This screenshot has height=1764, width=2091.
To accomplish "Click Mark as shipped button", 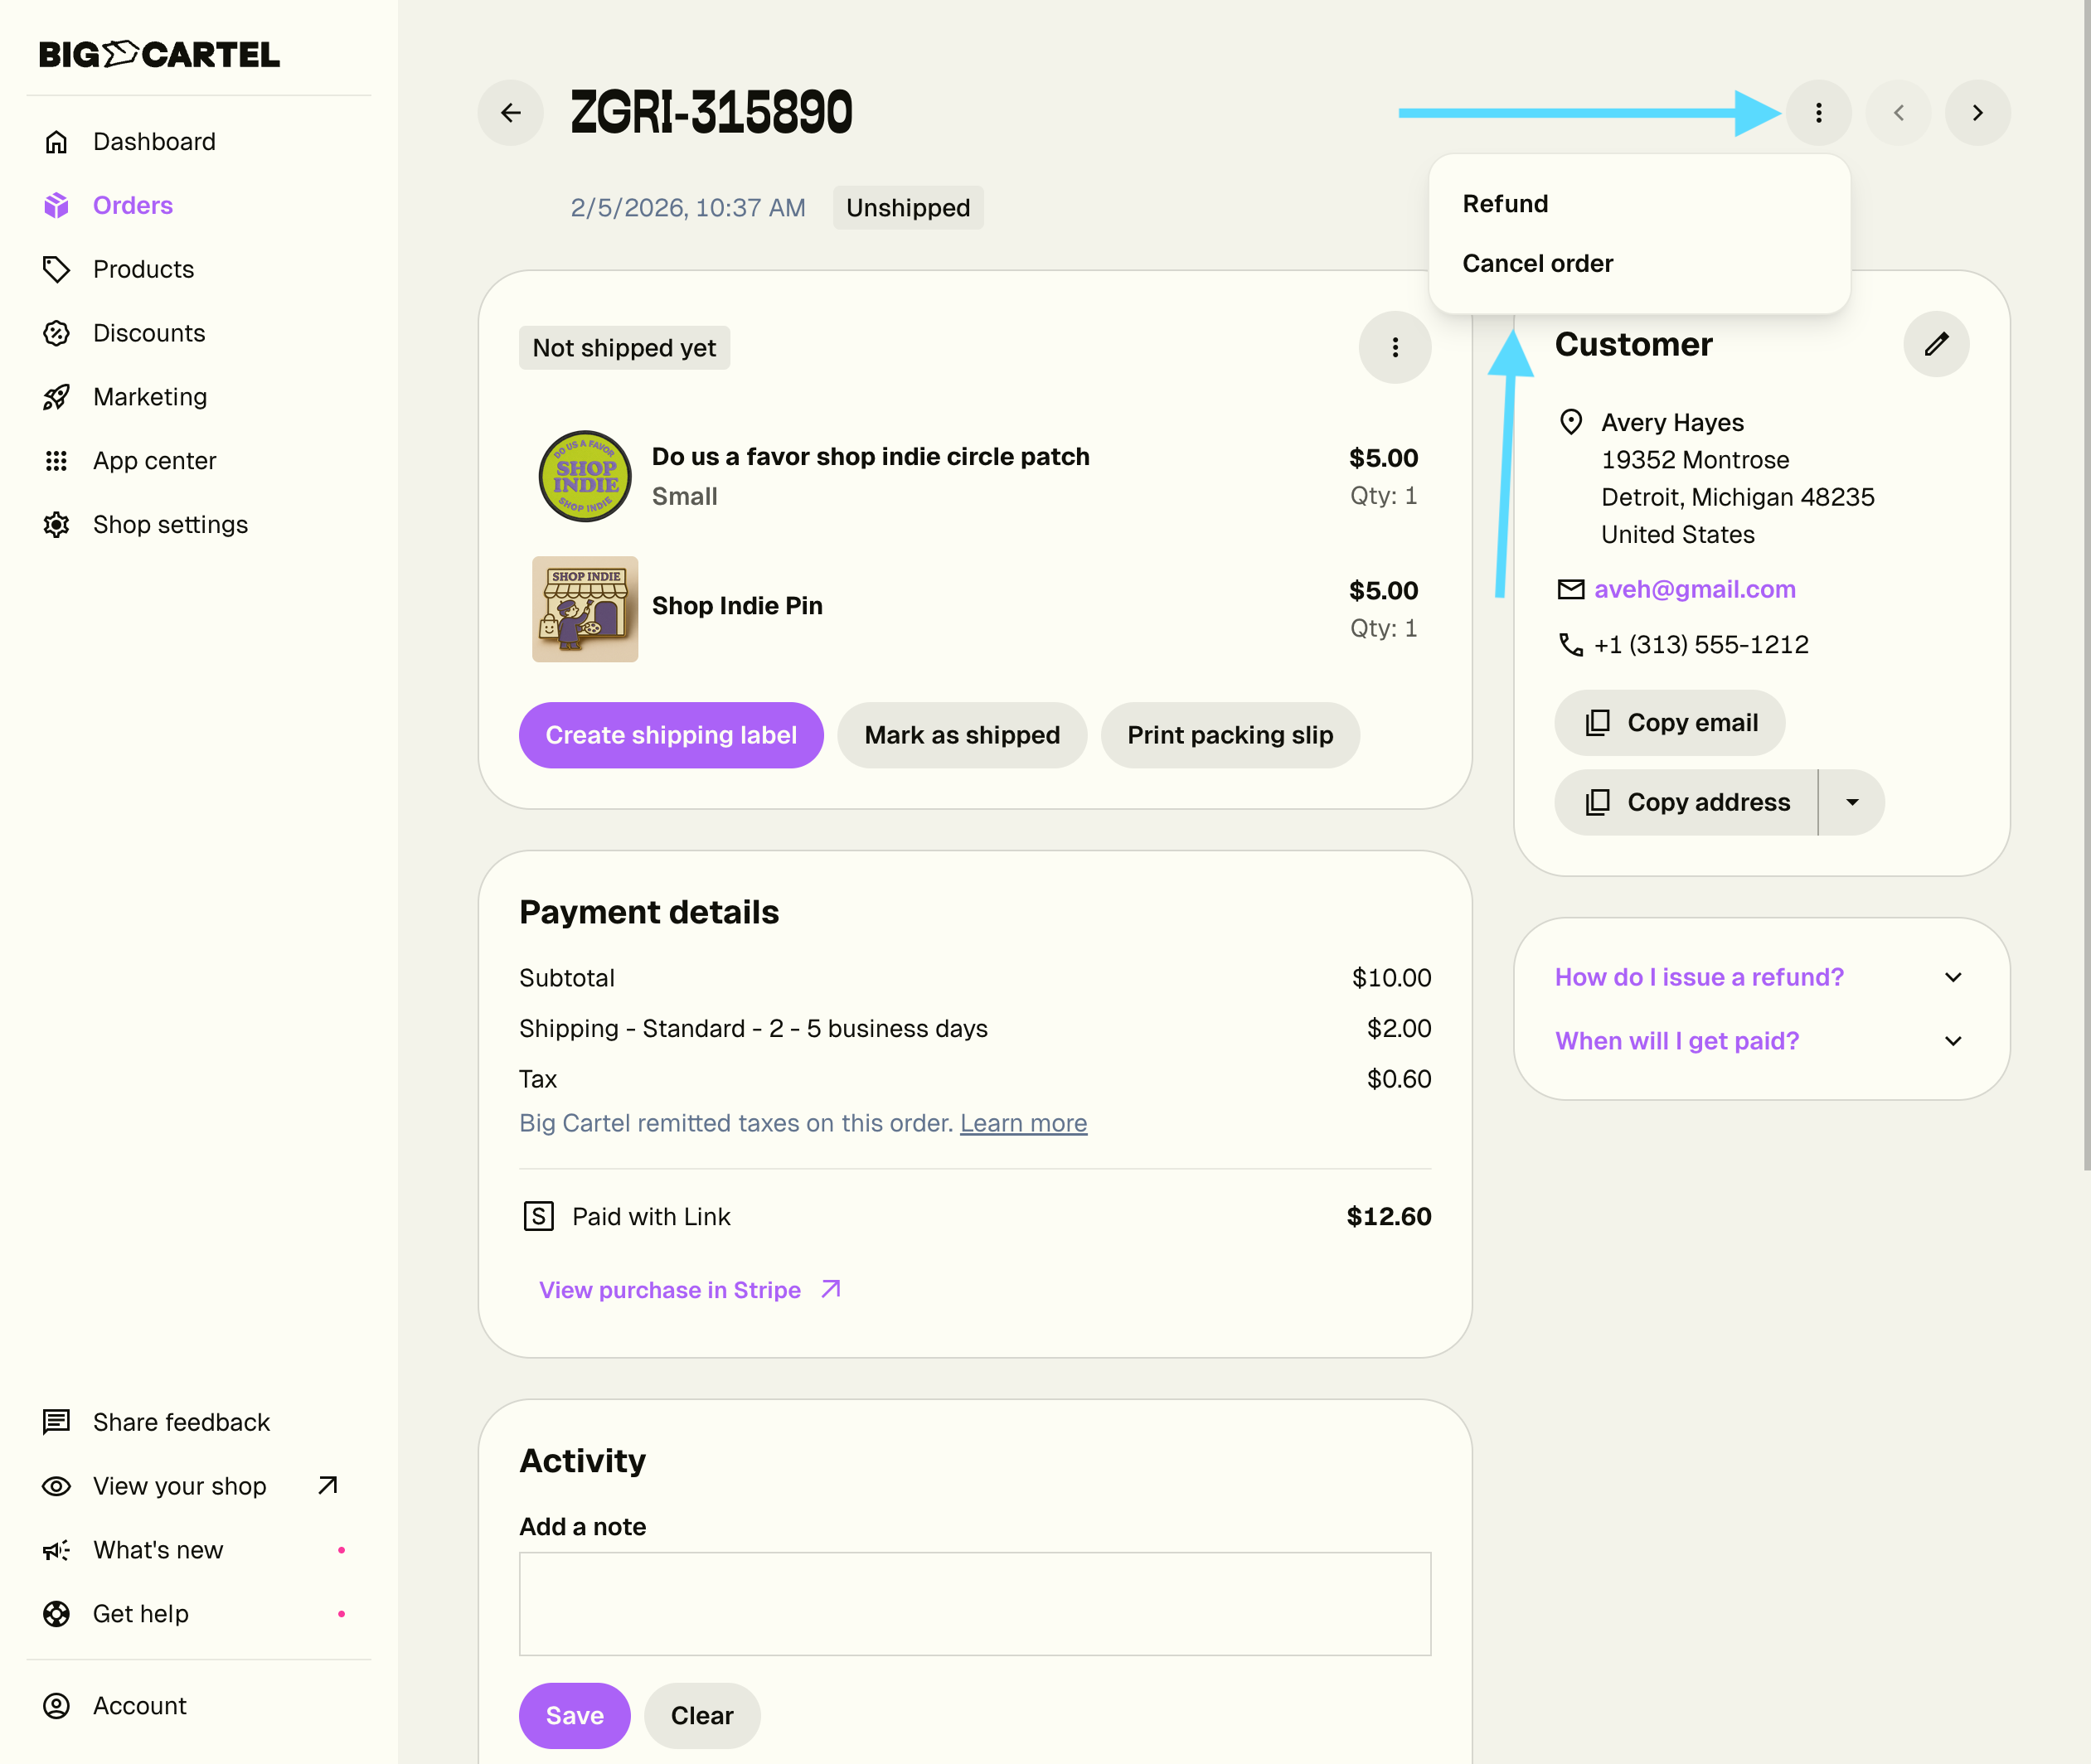I will point(961,735).
